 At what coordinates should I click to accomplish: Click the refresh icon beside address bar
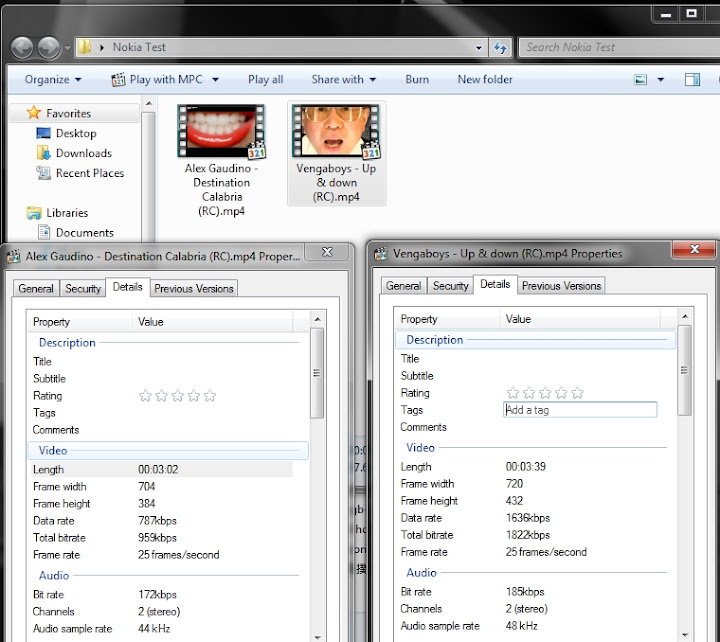[x=501, y=47]
